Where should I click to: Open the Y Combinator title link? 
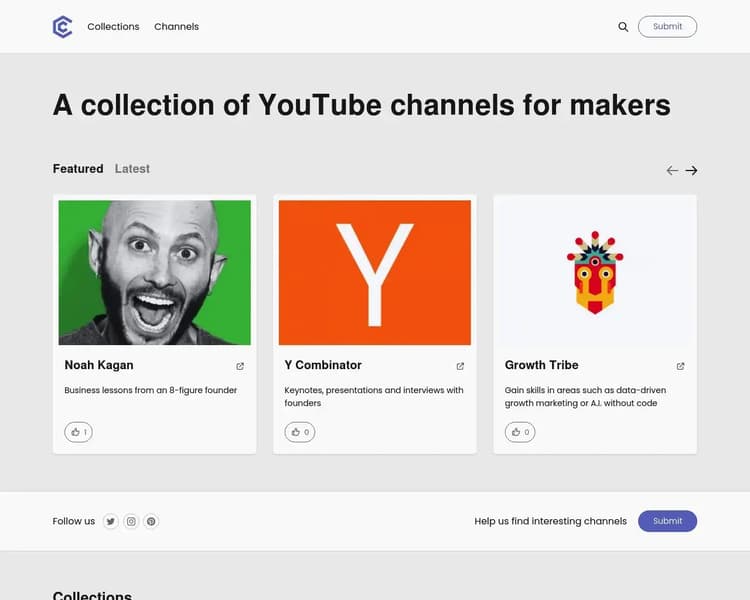(x=323, y=365)
